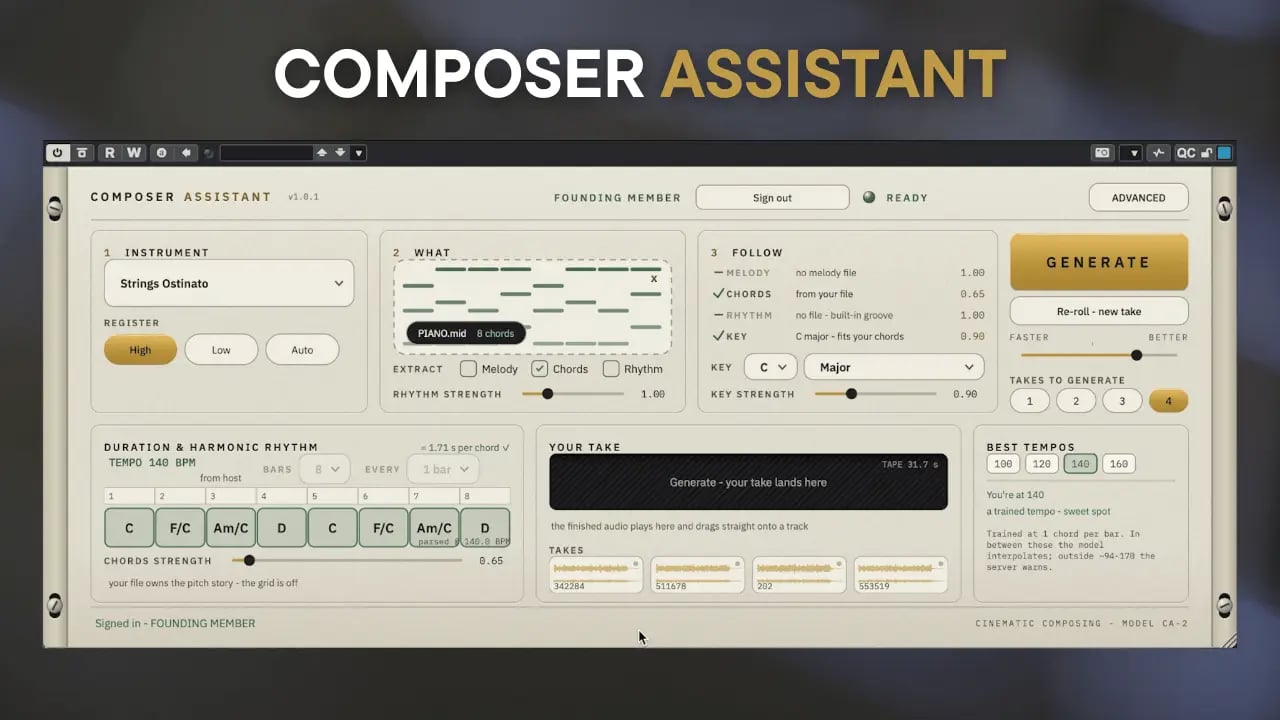The width and height of the screenshot is (1280, 720).
Task: Click the READY status indicator light
Action: point(869,197)
